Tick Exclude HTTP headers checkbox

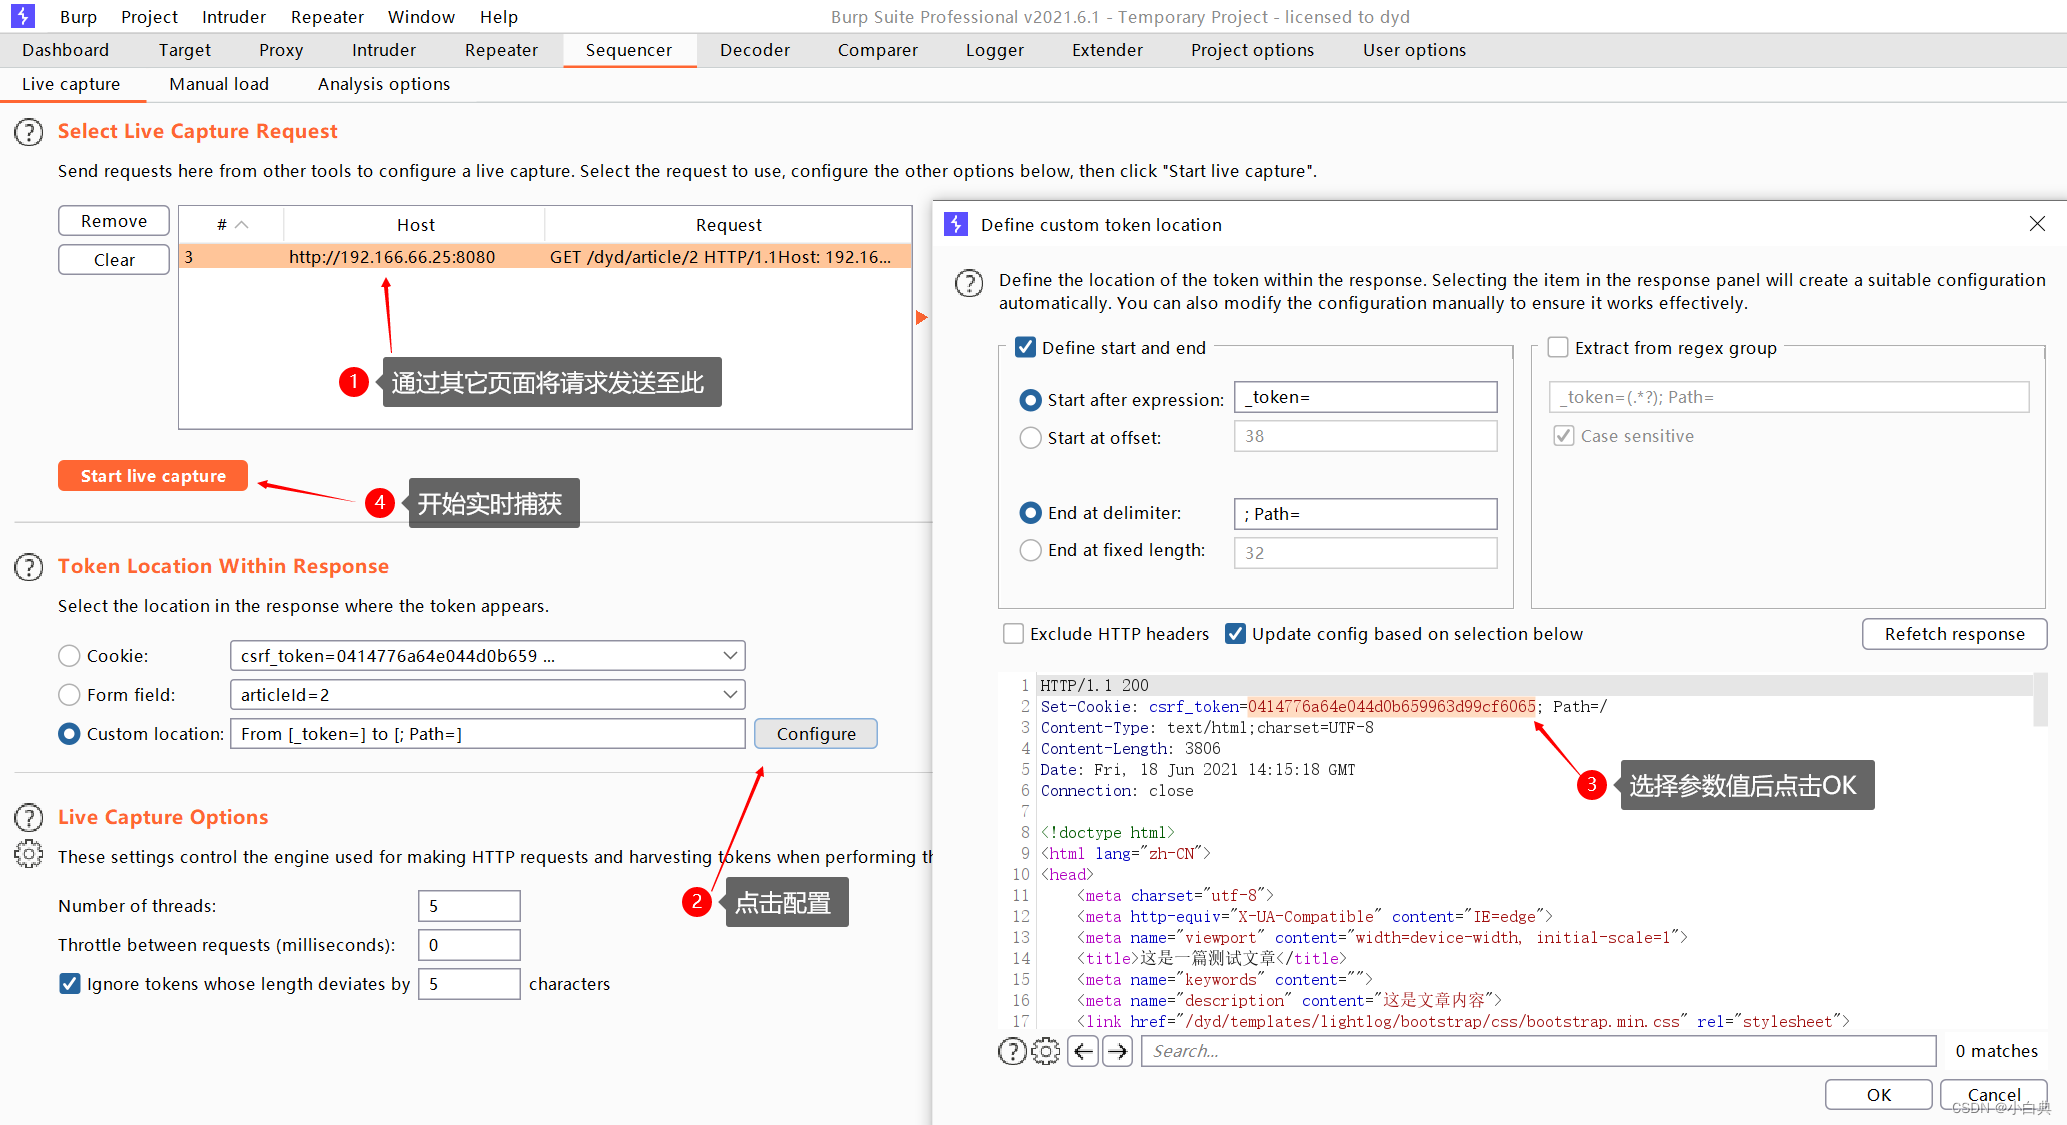(1014, 633)
